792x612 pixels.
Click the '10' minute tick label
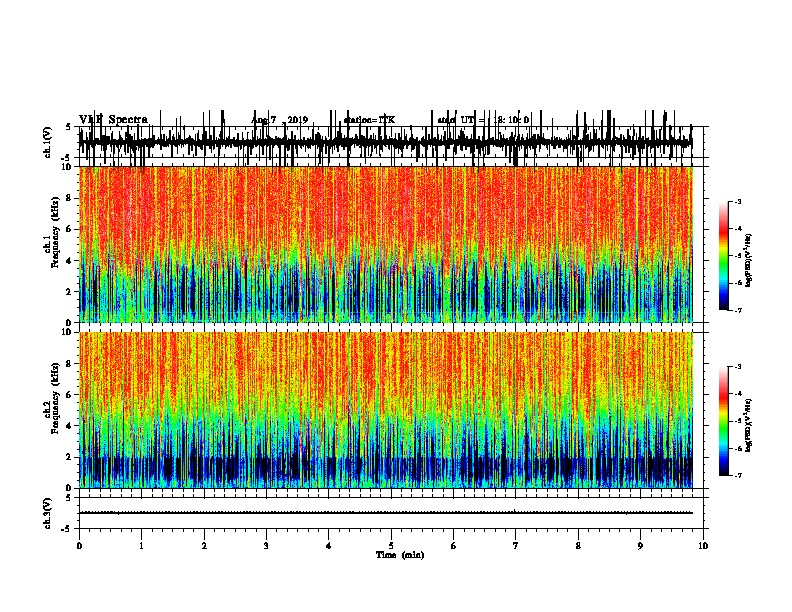point(703,546)
